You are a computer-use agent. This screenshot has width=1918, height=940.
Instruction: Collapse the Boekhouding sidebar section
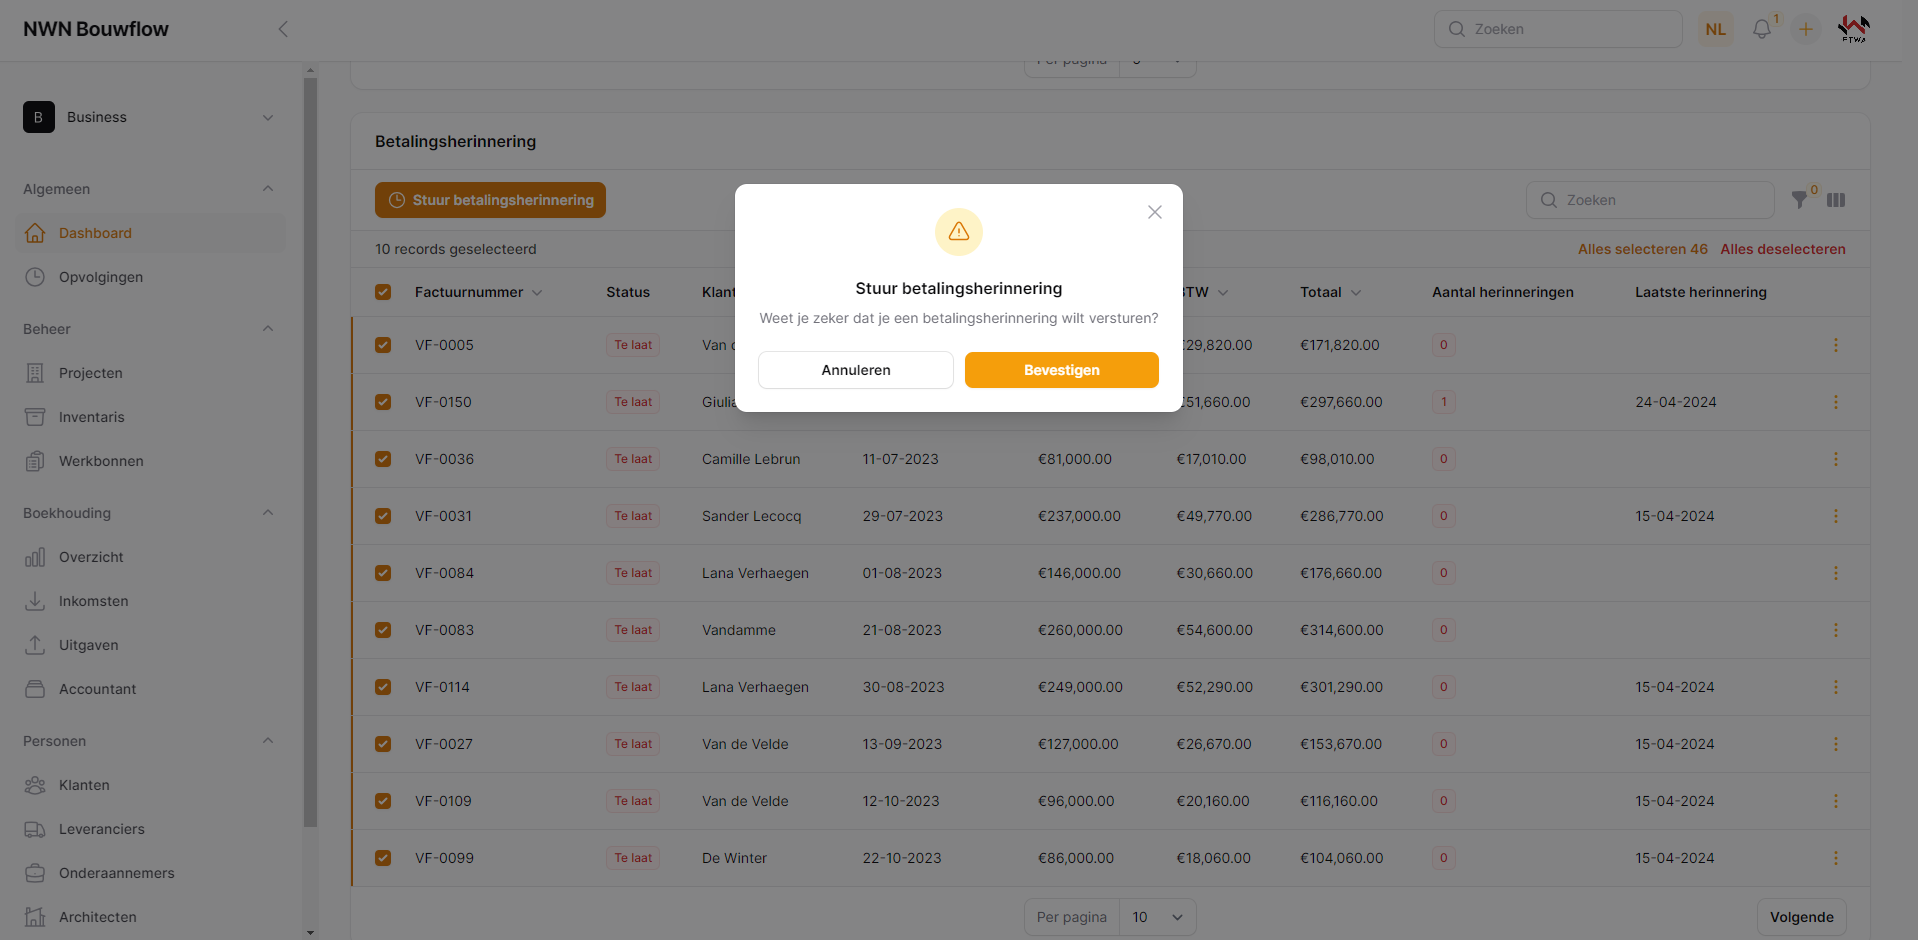tap(267, 513)
